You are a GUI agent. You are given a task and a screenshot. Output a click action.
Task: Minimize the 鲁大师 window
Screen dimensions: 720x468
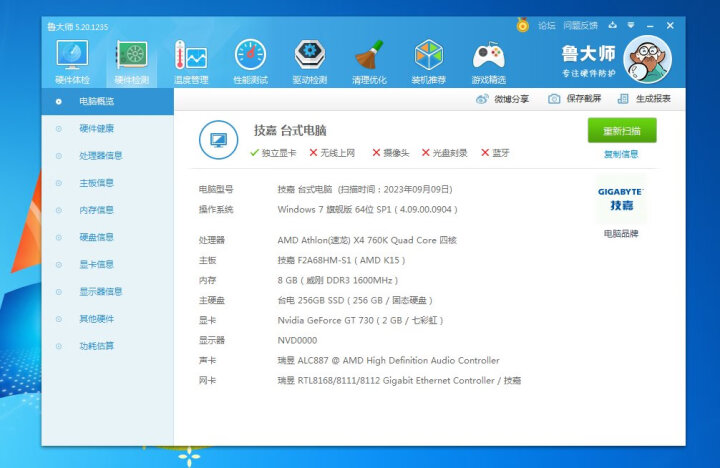coord(650,26)
